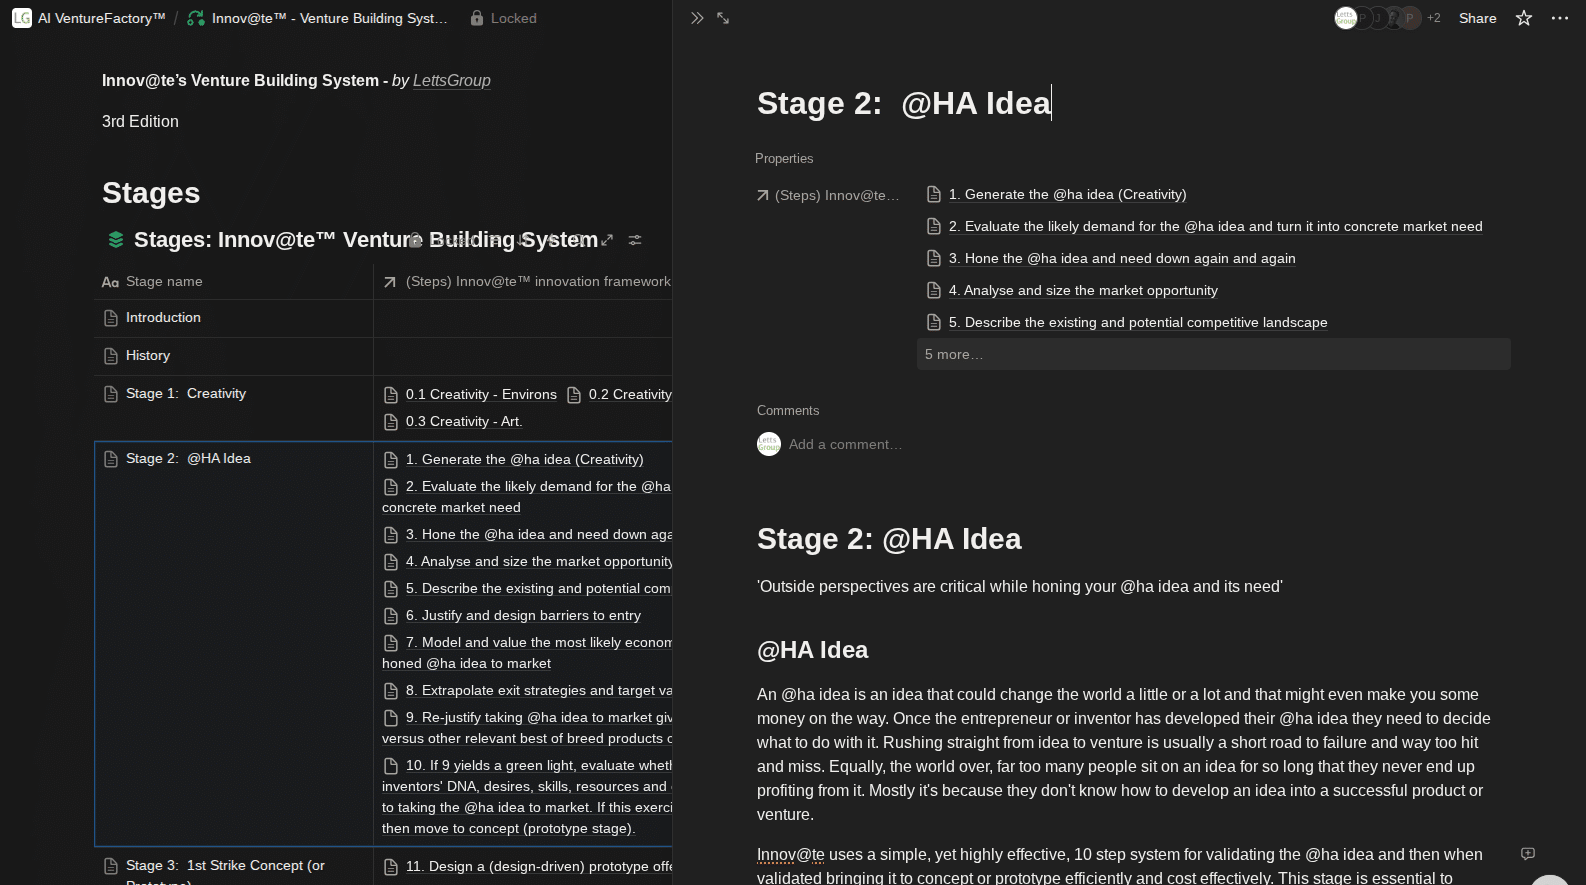Screen dimensions: 1586x885
Task: Click the page icon beside 5. Describe the existing in table
Action: point(391,589)
